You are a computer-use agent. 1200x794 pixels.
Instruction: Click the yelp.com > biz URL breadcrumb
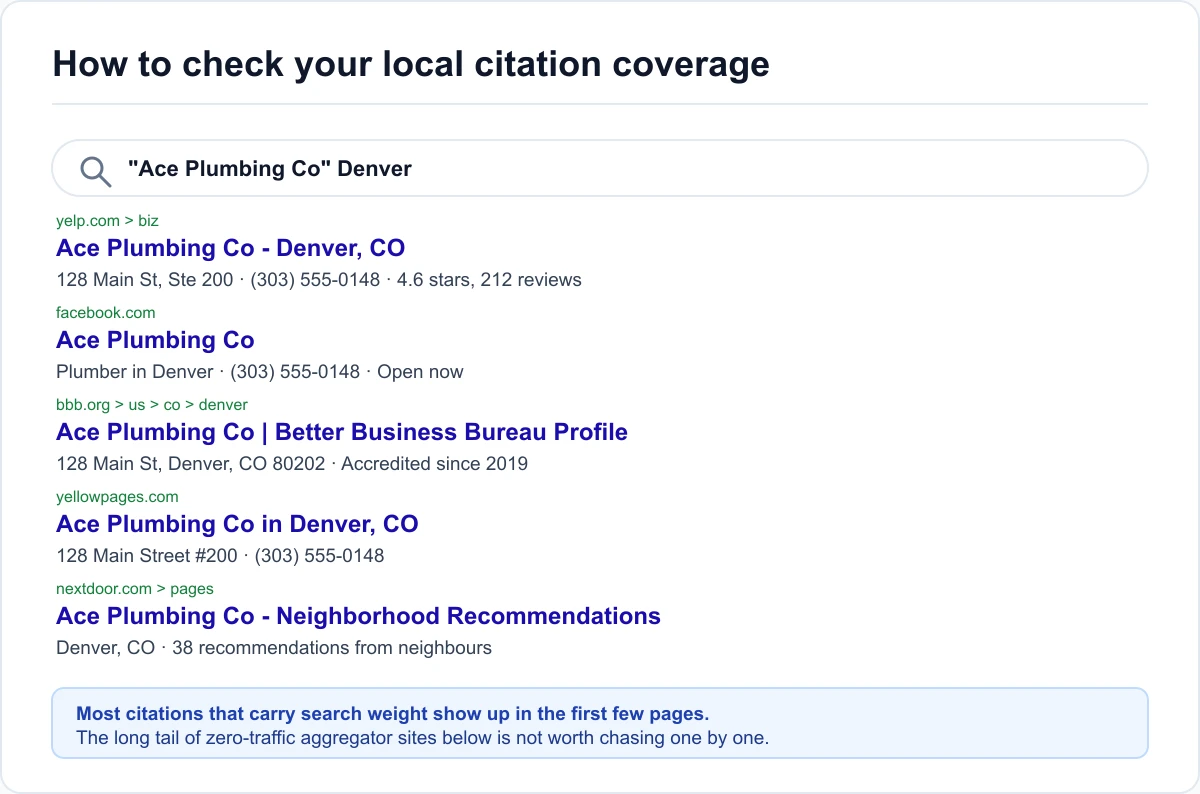coord(108,221)
